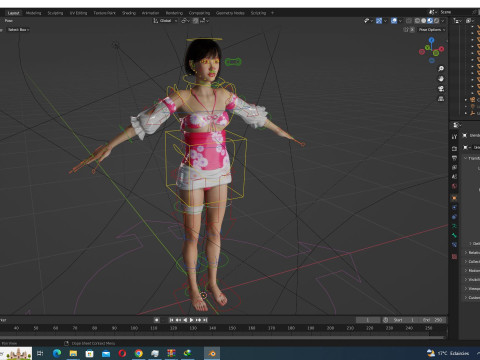Image resolution: width=480 pixels, height=360 pixels.
Task: Click the End frame 250 field
Action: tap(432, 320)
